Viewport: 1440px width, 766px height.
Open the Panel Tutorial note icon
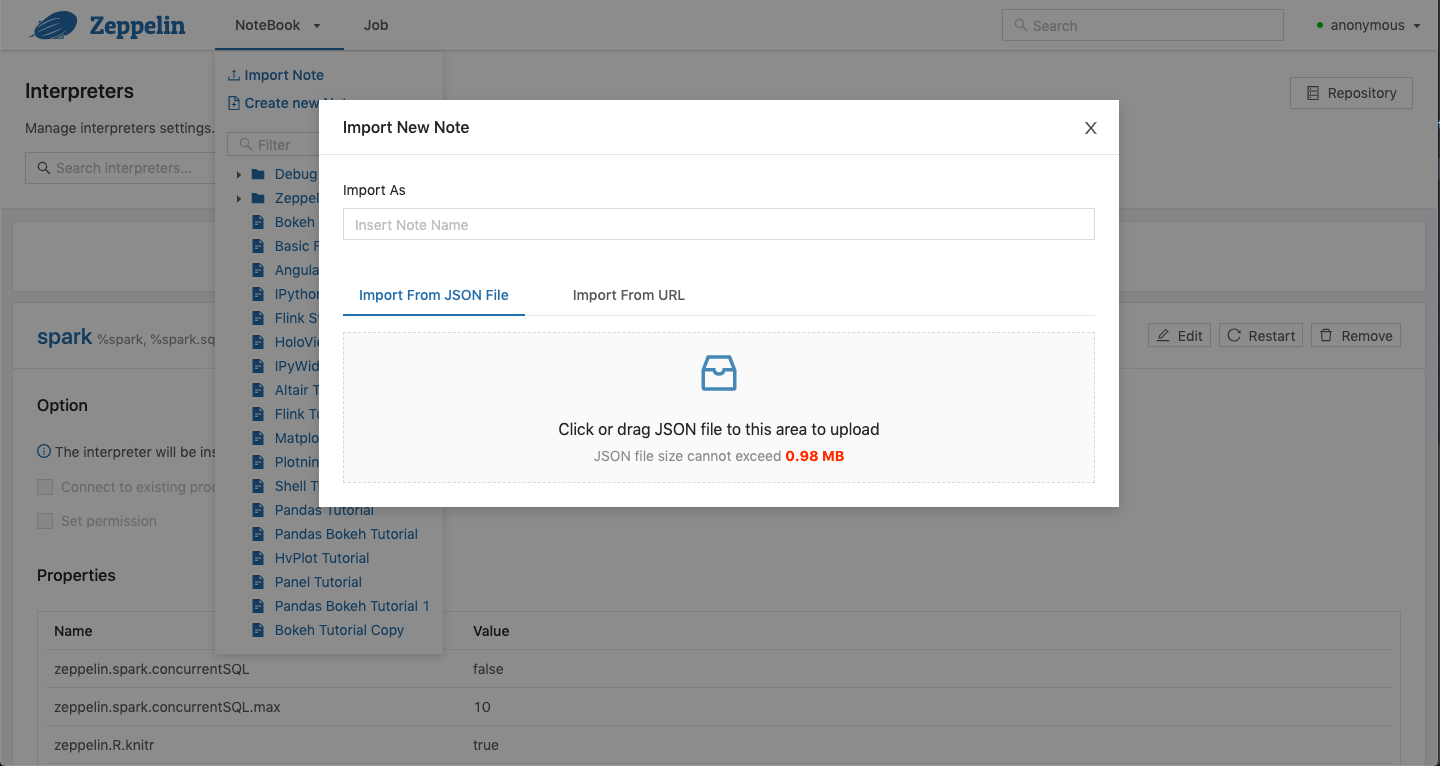258,582
